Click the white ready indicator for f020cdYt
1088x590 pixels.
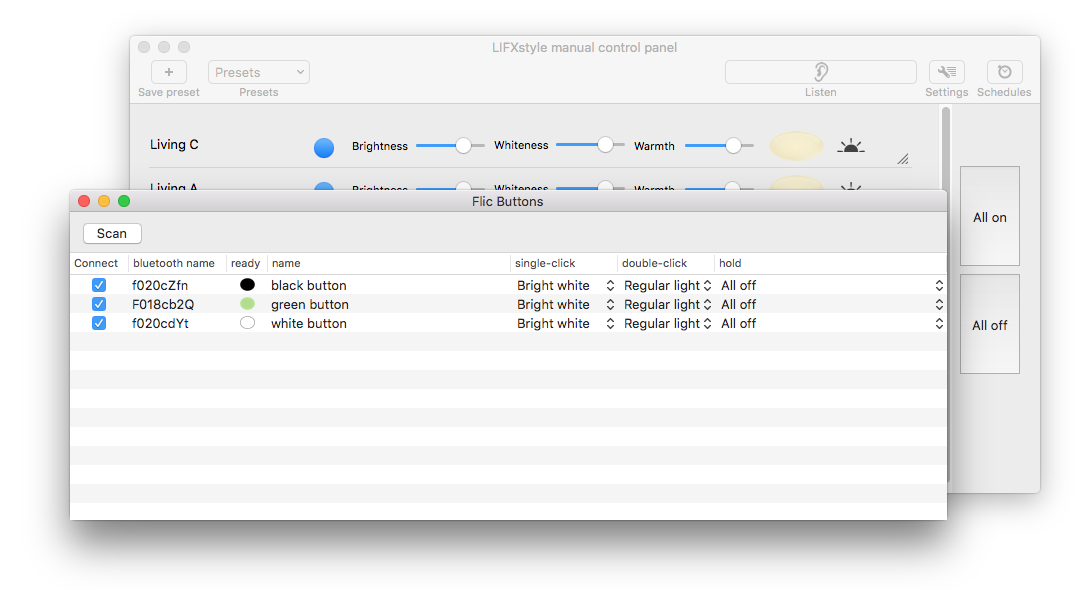pos(247,323)
